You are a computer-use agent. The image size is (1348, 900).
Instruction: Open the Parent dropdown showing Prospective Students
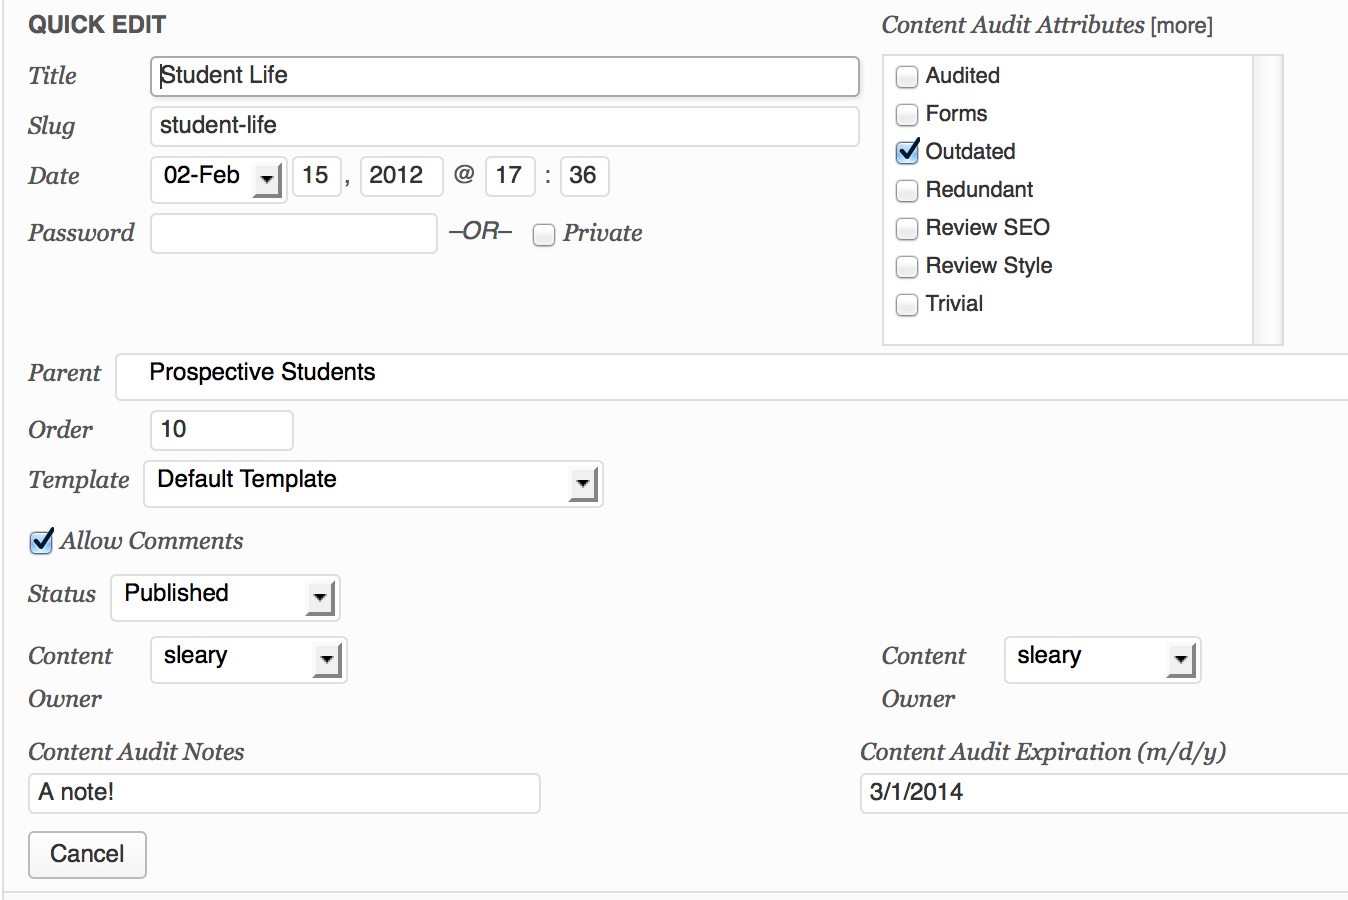(730, 376)
